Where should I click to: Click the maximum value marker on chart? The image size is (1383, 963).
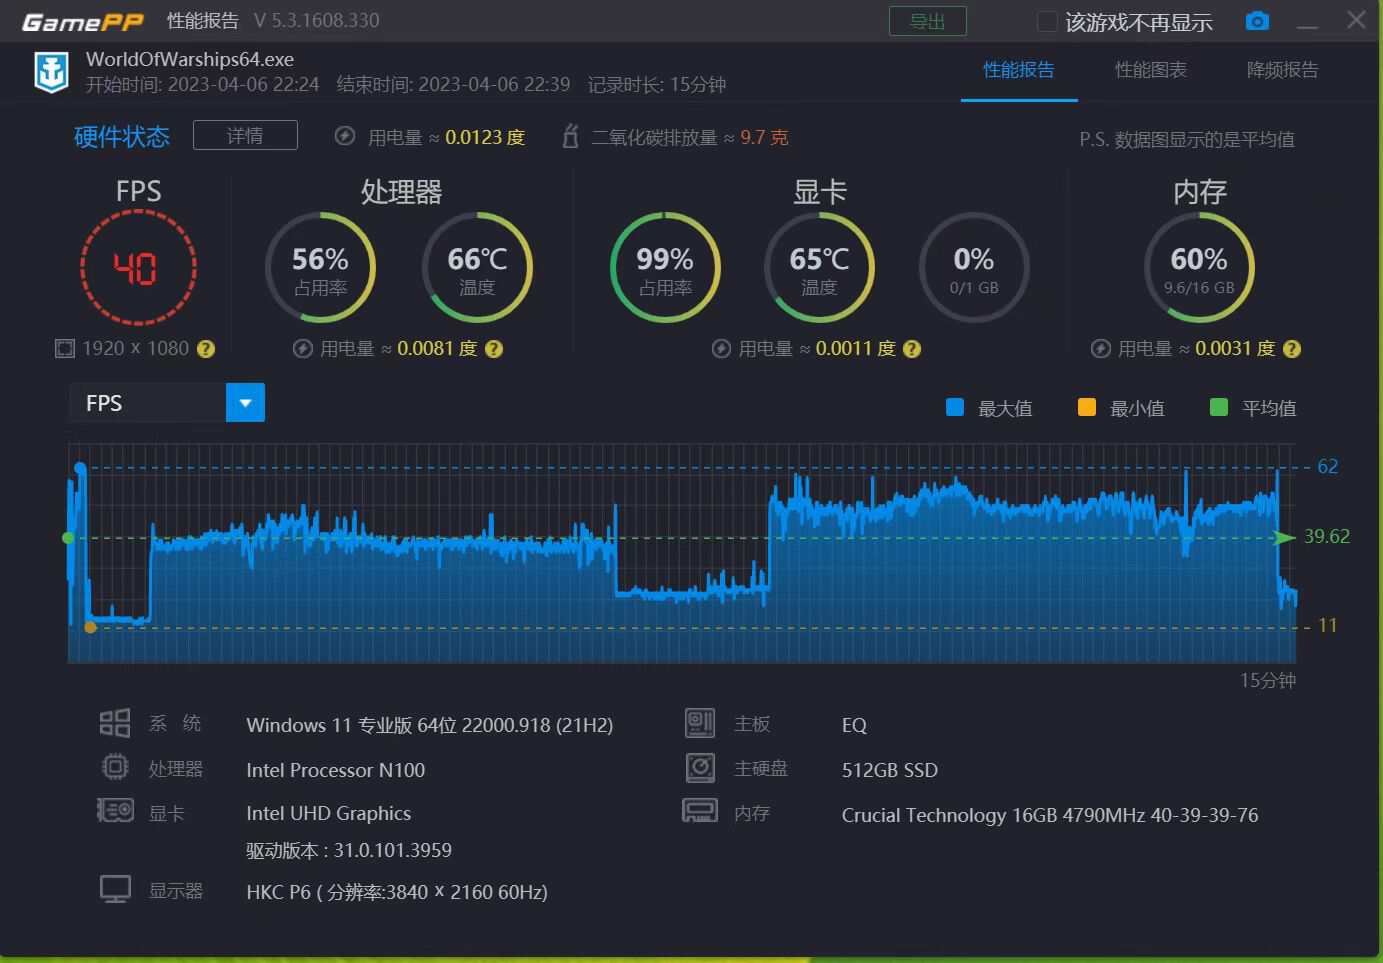coord(80,467)
